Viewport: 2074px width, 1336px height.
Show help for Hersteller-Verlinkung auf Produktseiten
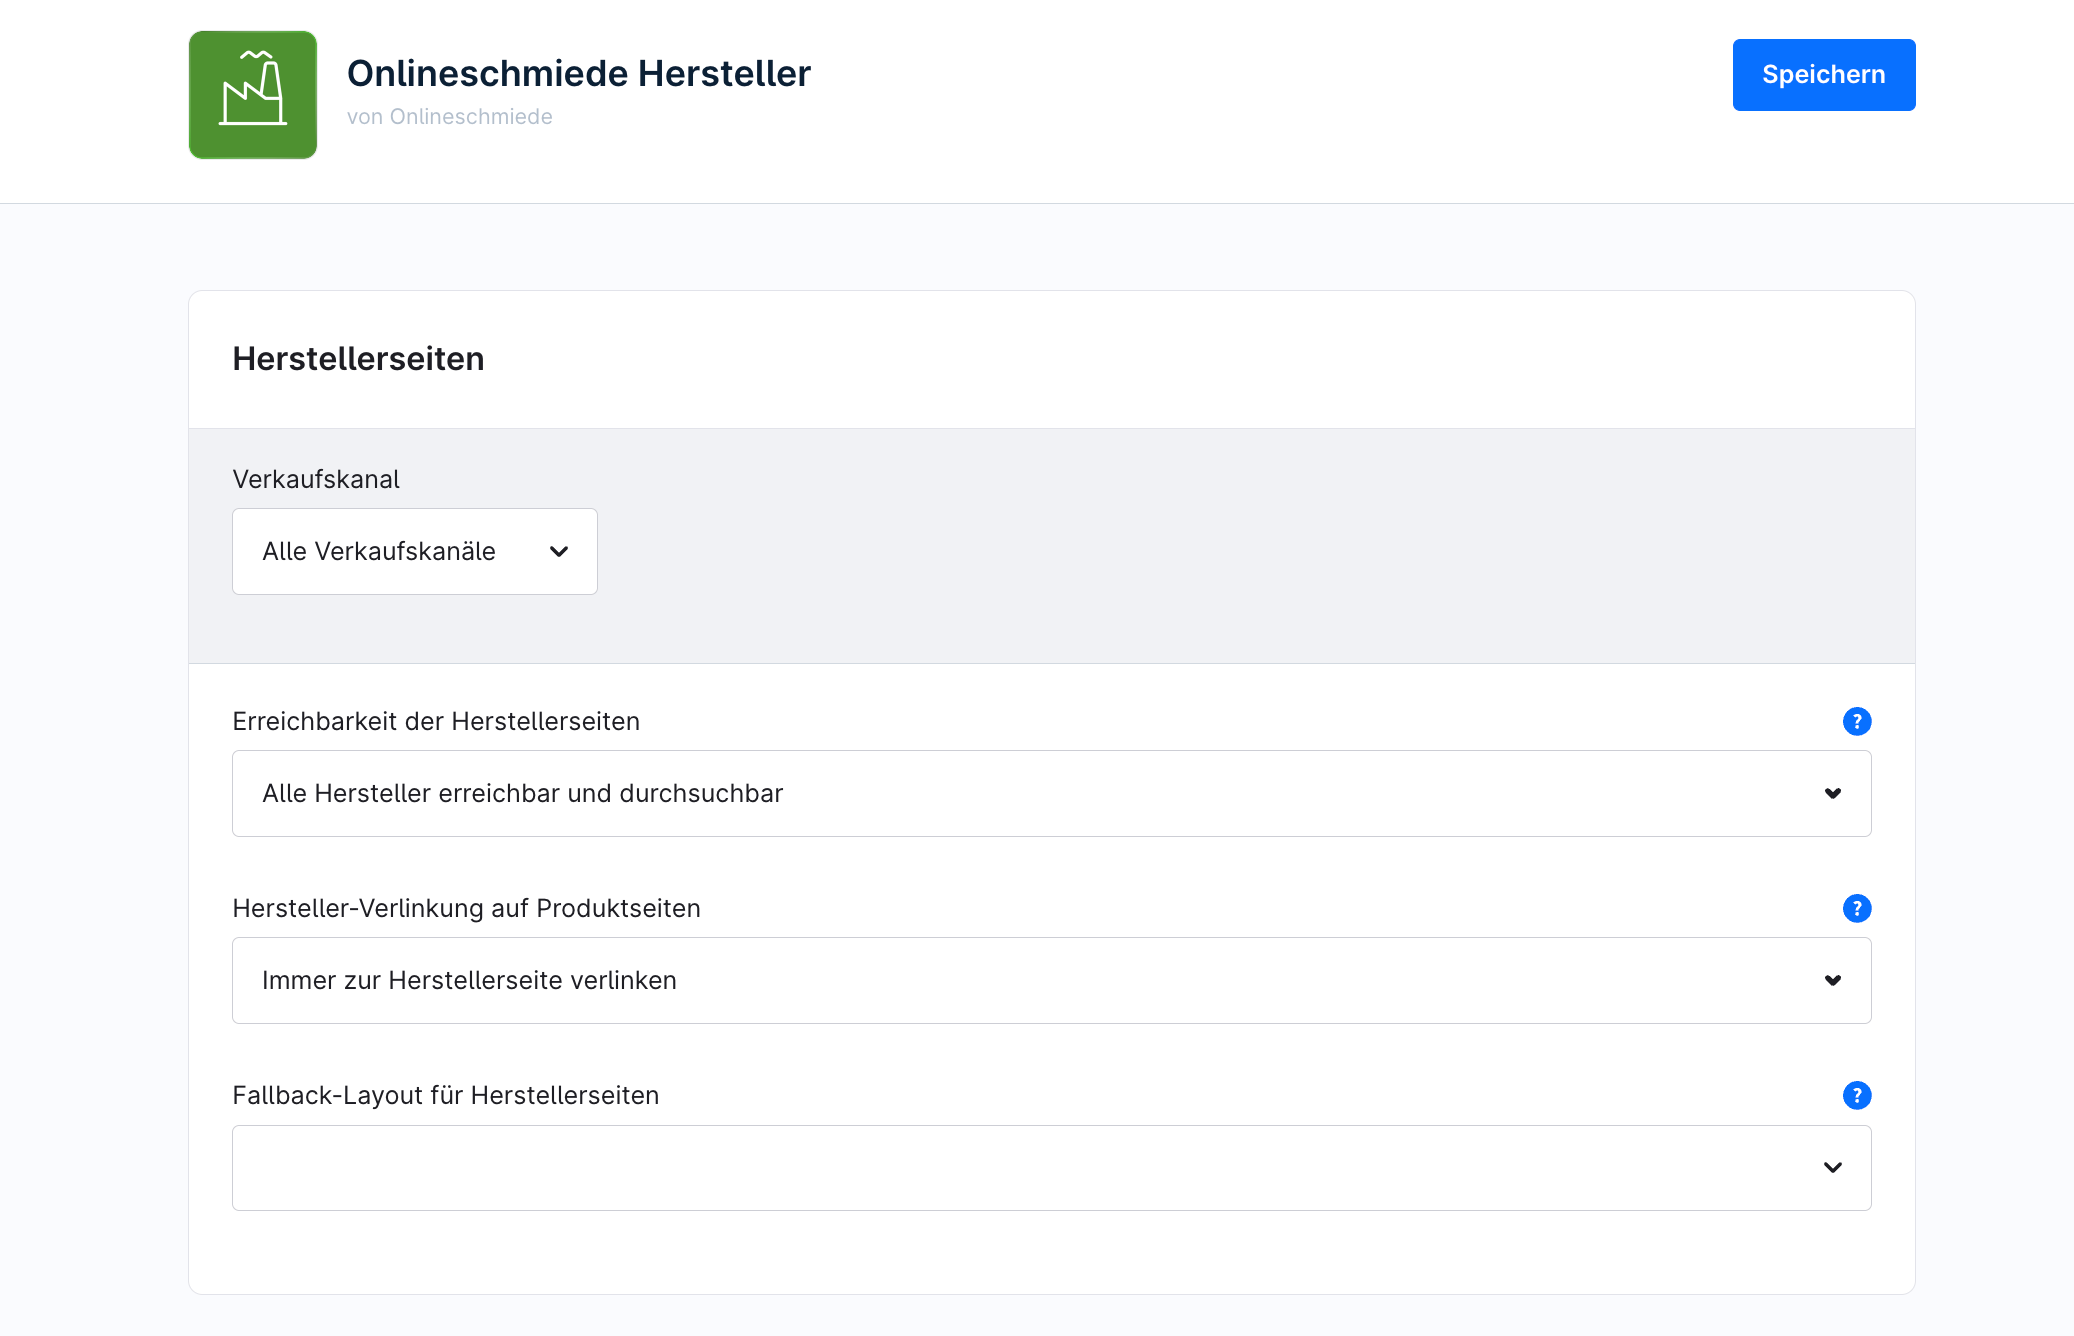pos(1857,908)
